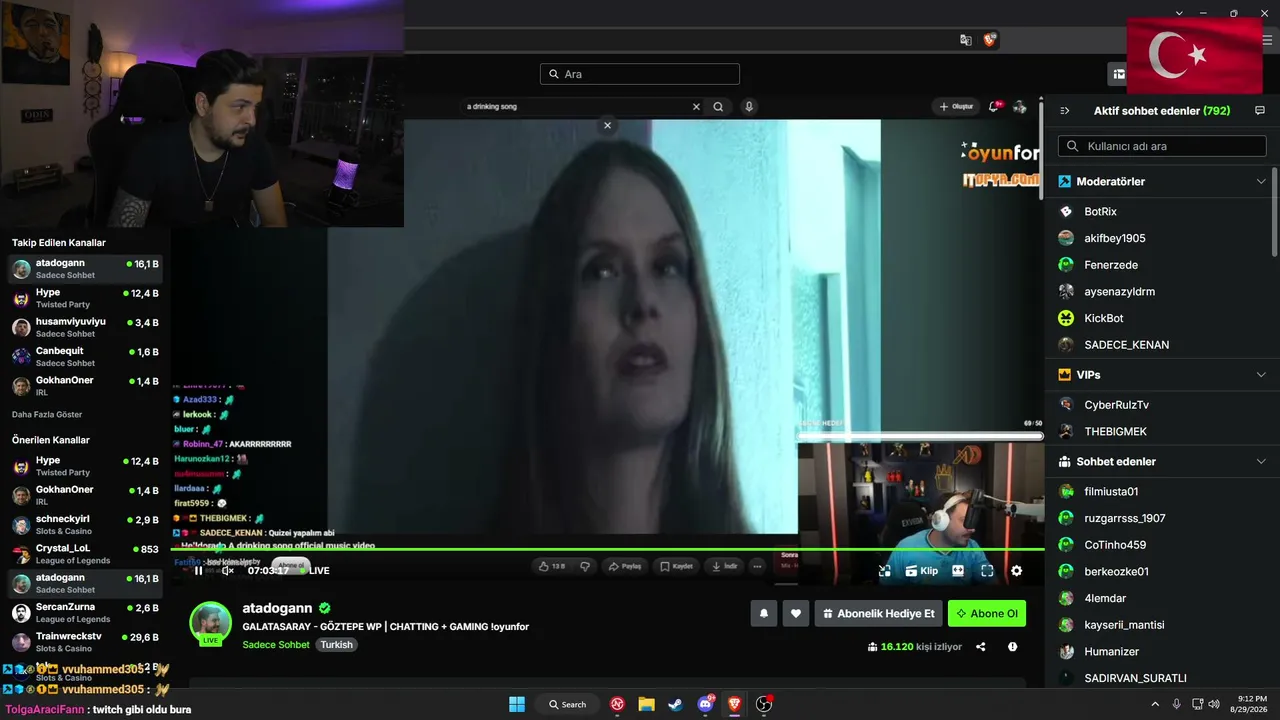Switch back to chat view icon

1260,111
